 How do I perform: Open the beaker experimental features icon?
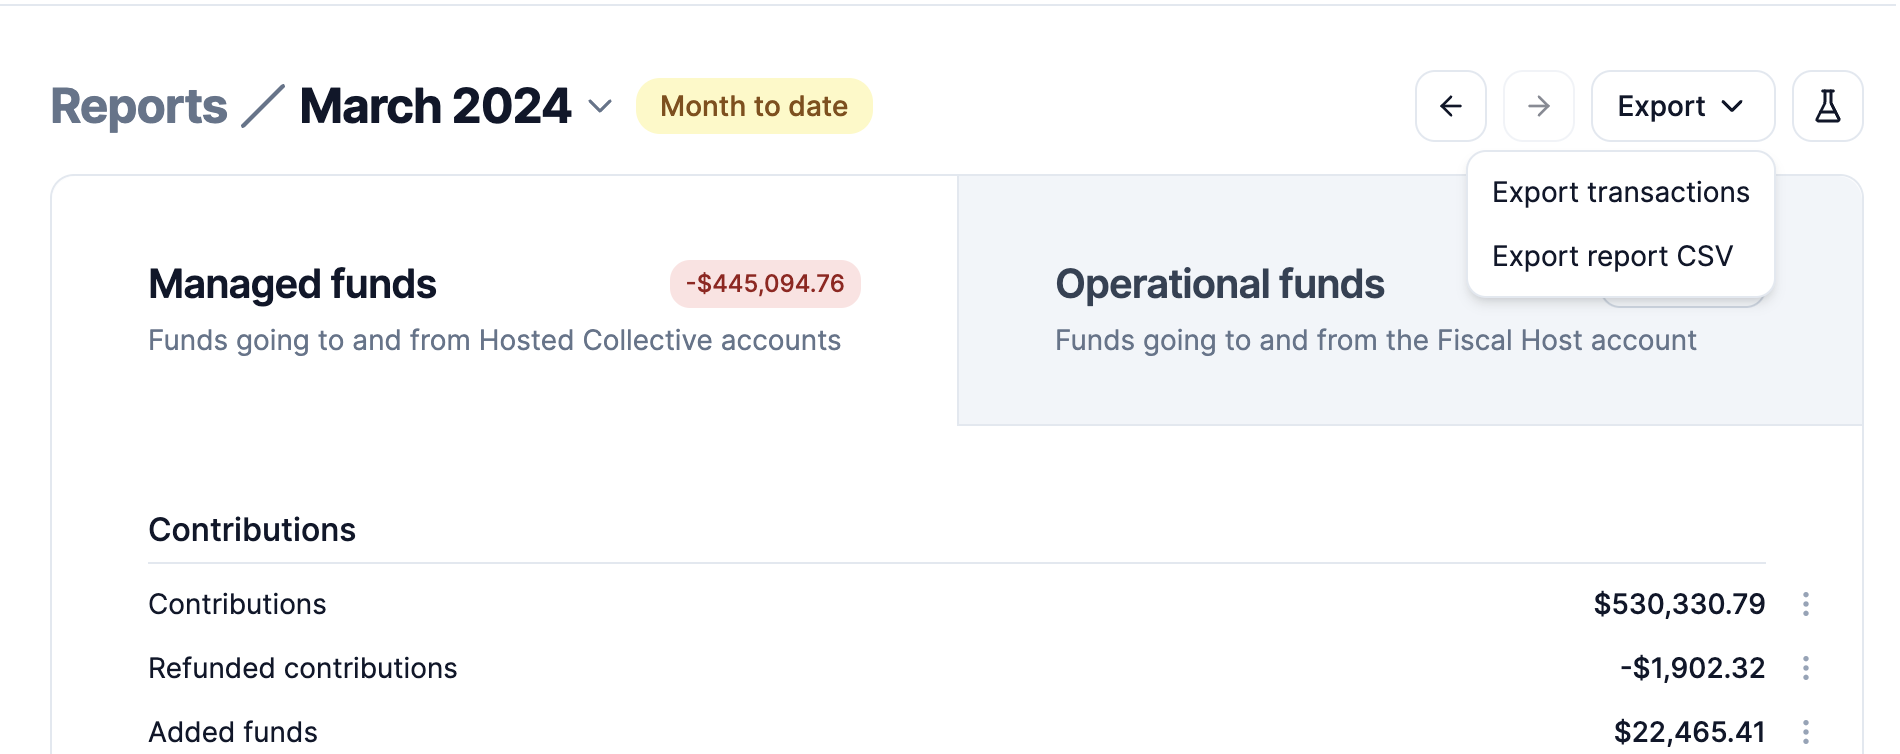[1827, 106]
